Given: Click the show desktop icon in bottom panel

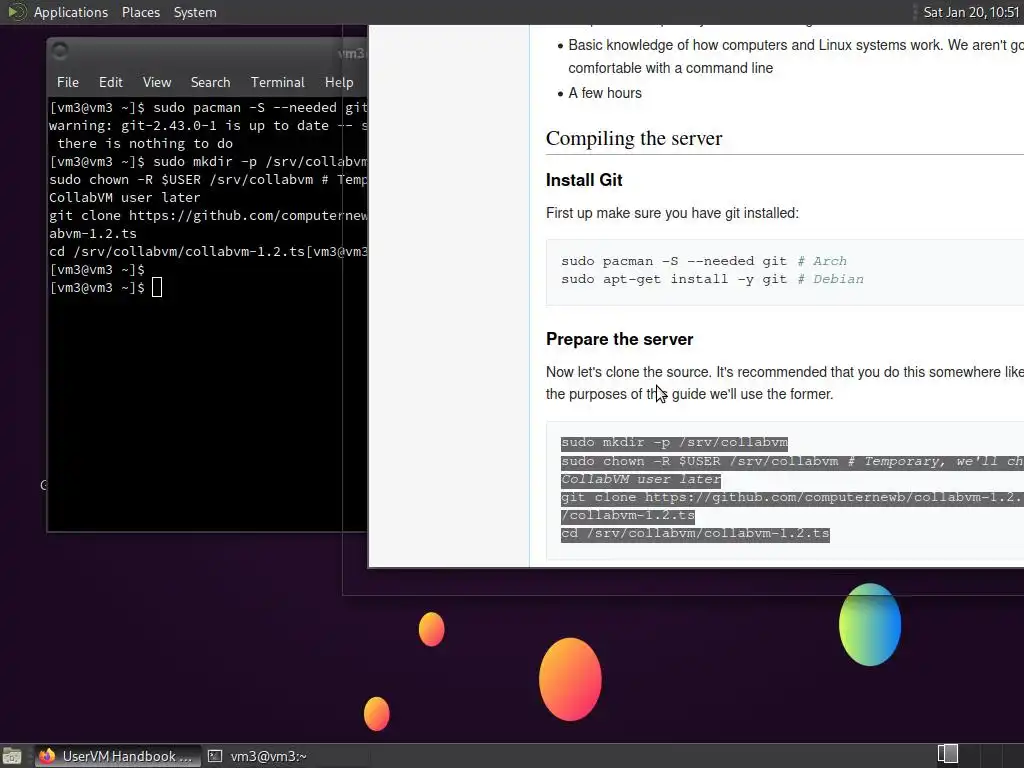Looking at the screenshot, I should pos(12,756).
